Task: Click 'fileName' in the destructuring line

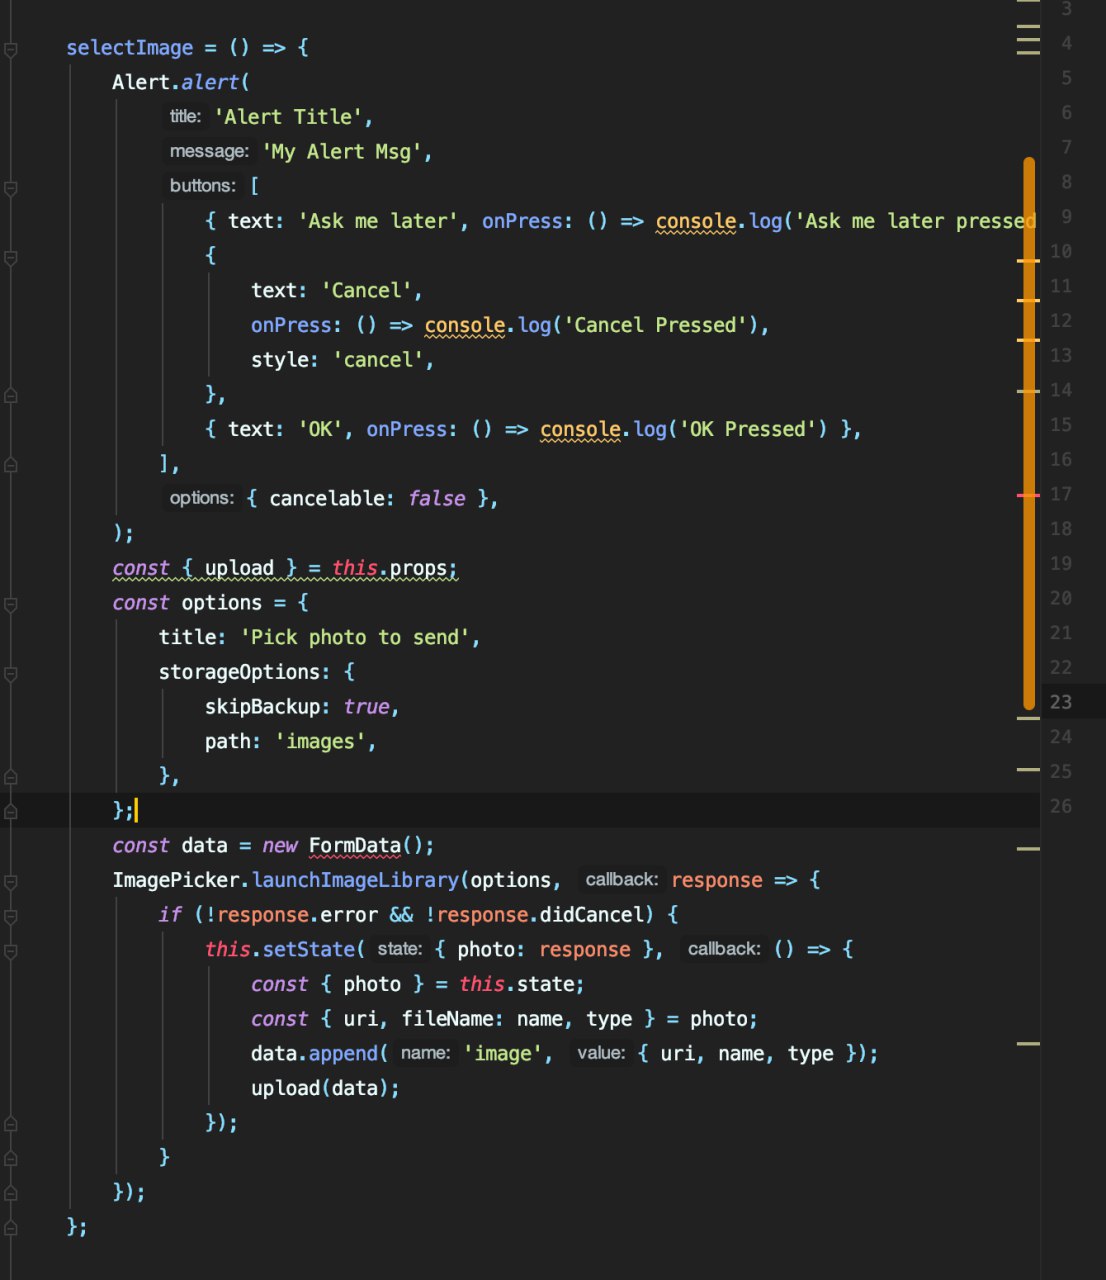Action: click(x=448, y=1019)
